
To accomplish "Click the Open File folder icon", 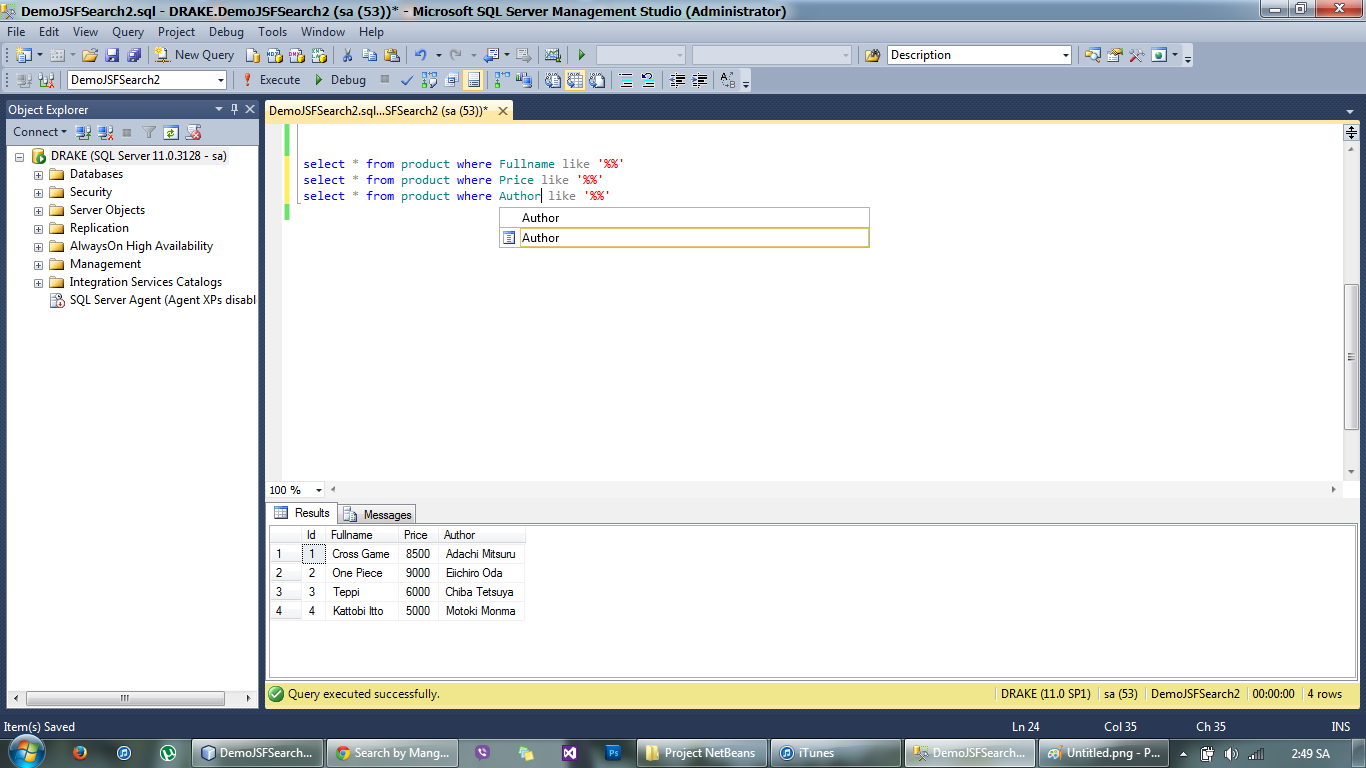I will tap(90, 55).
